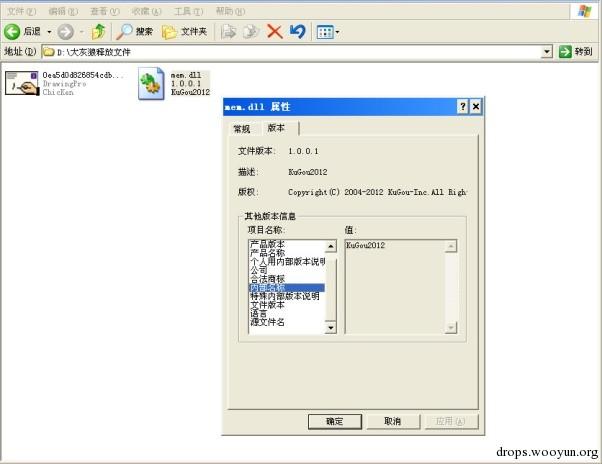602x464 pixels.
Task: Open the Search magnifier button
Action: tap(134, 32)
